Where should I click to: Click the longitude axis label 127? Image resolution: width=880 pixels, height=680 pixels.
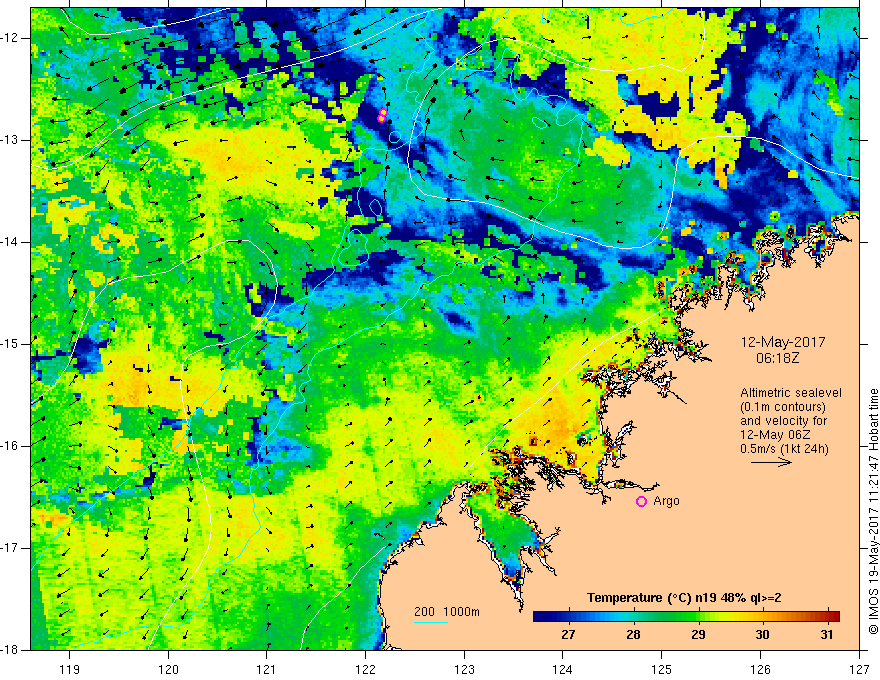[x=859, y=669]
